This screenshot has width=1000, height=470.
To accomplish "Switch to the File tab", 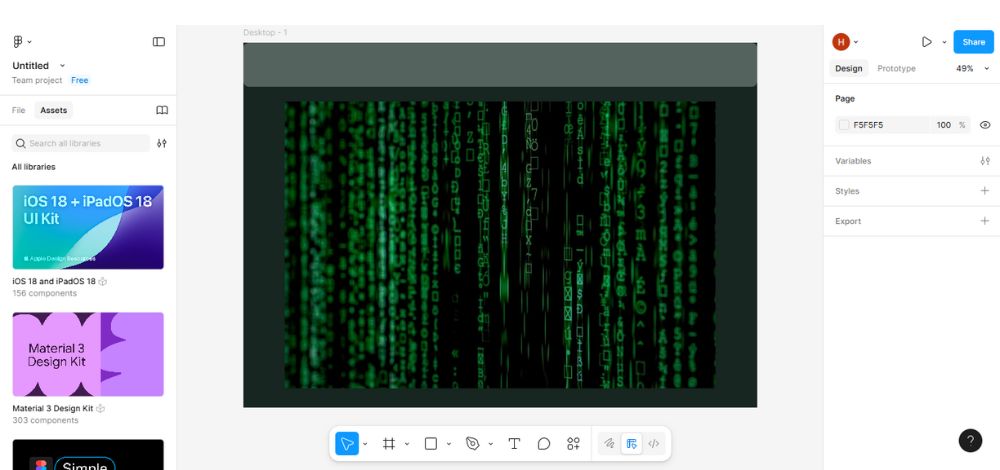I will [18, 110].
